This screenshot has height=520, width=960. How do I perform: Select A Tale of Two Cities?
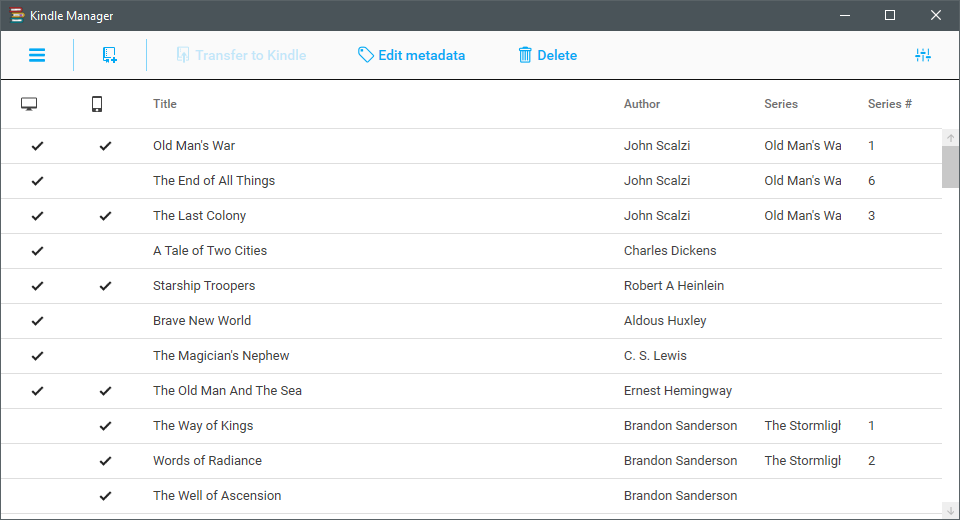[x=210, y=251]
